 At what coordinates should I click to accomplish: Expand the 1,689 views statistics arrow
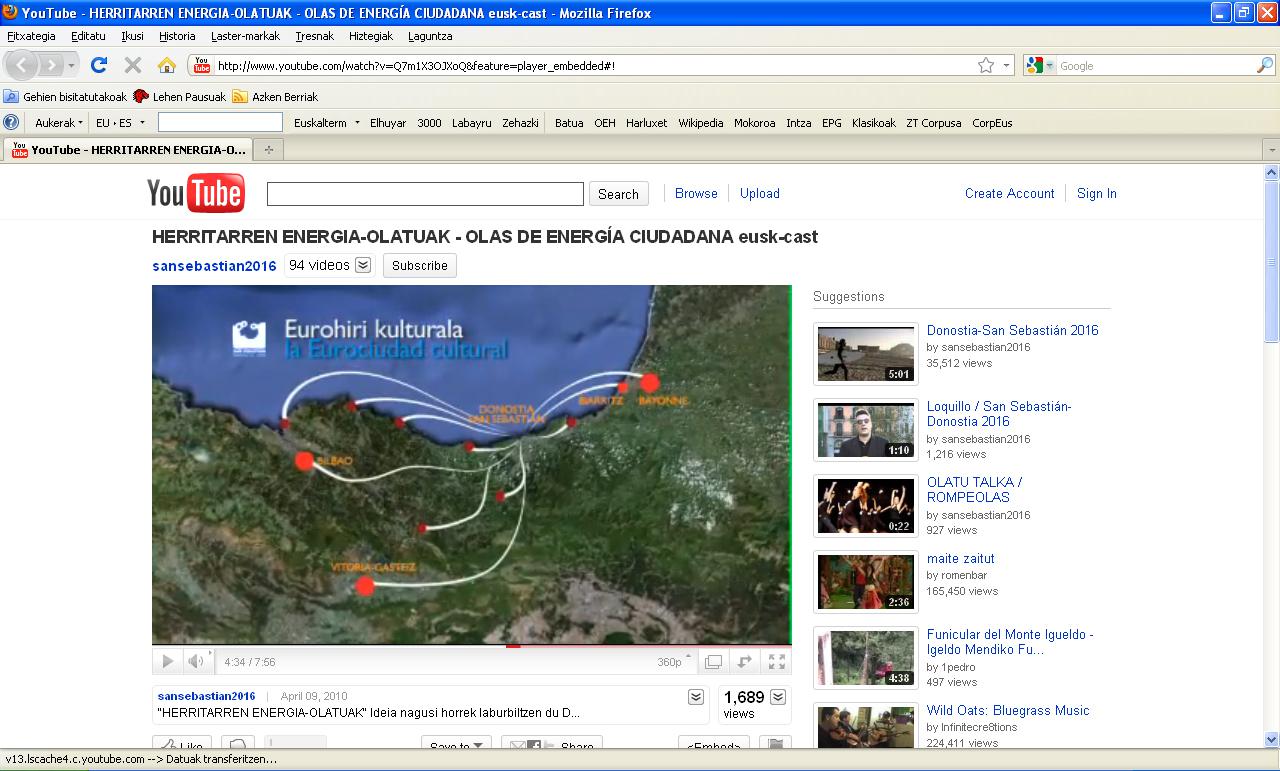(x=778, y=697)
